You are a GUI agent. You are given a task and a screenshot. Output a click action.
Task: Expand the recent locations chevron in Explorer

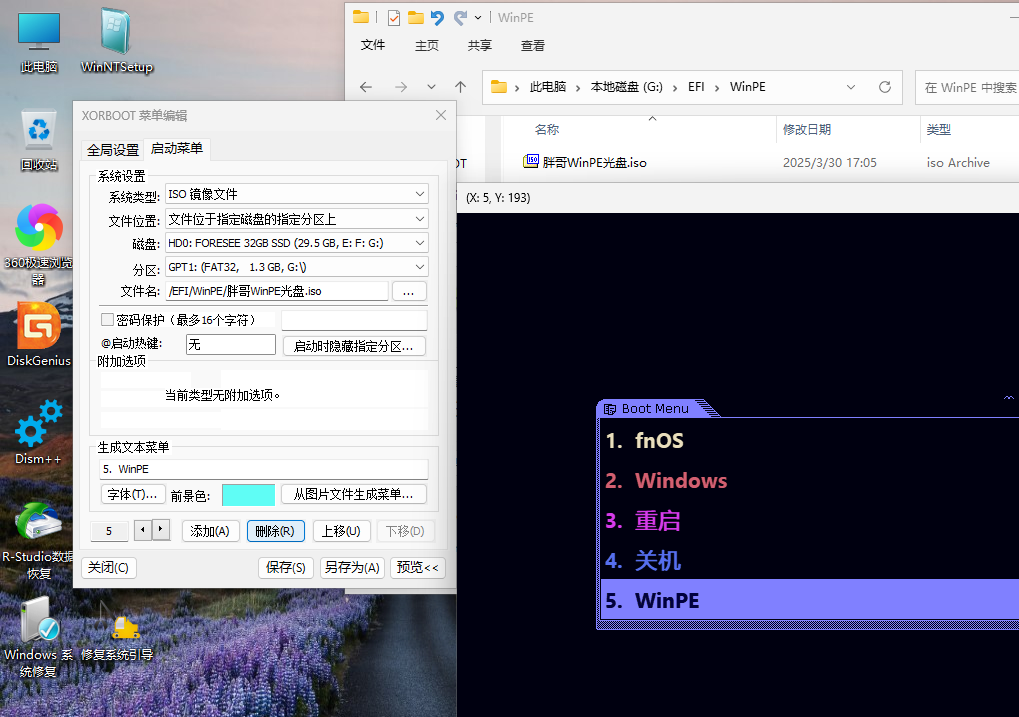431,87
